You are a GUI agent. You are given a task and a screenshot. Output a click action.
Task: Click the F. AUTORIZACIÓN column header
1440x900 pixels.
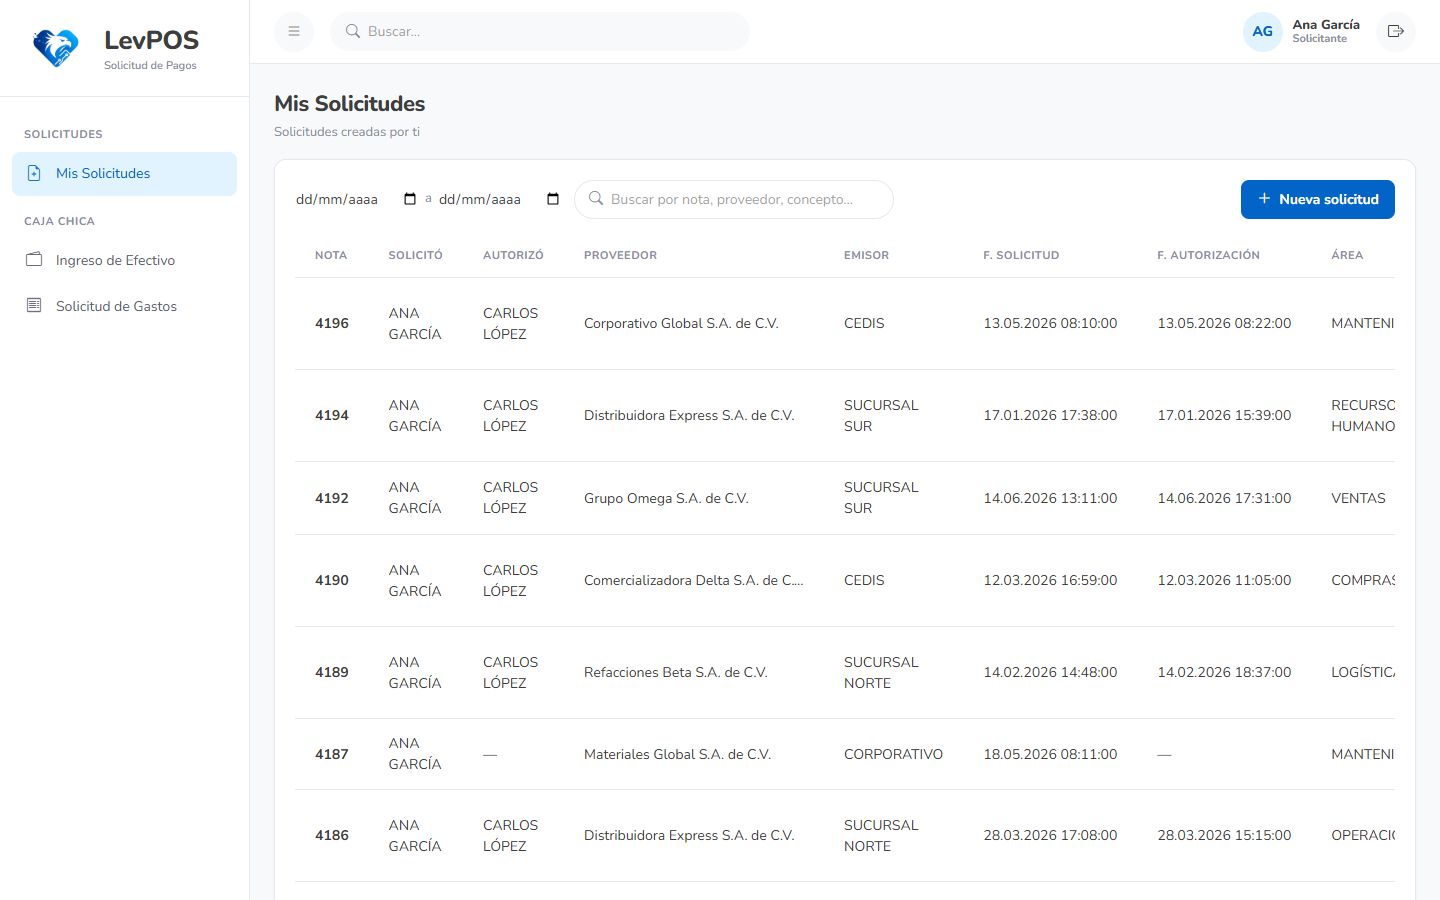click(x=1208, y=255)
